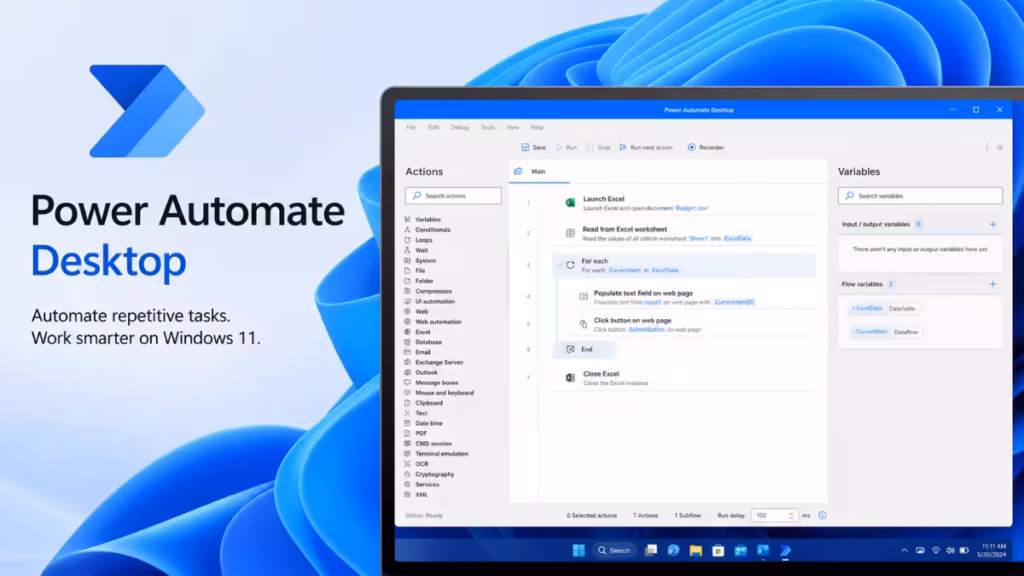Click the Cryptography category icon
Viewport: 1024px width, 576px height.
coord(408,474)
